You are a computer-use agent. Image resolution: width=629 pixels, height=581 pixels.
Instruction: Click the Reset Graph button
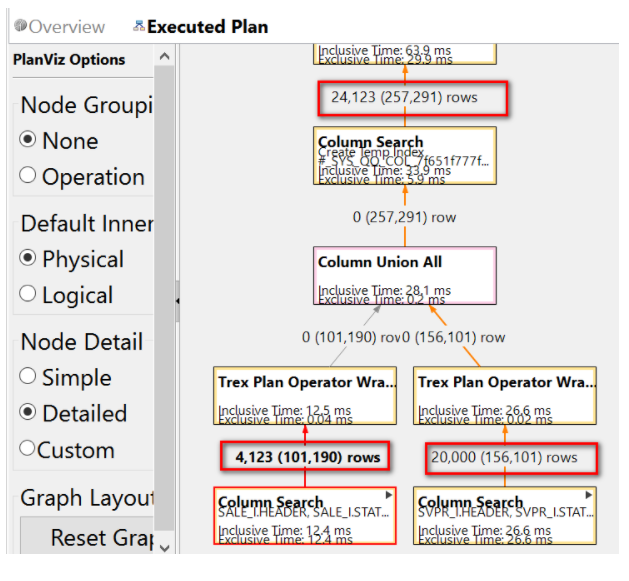point(87,536)
